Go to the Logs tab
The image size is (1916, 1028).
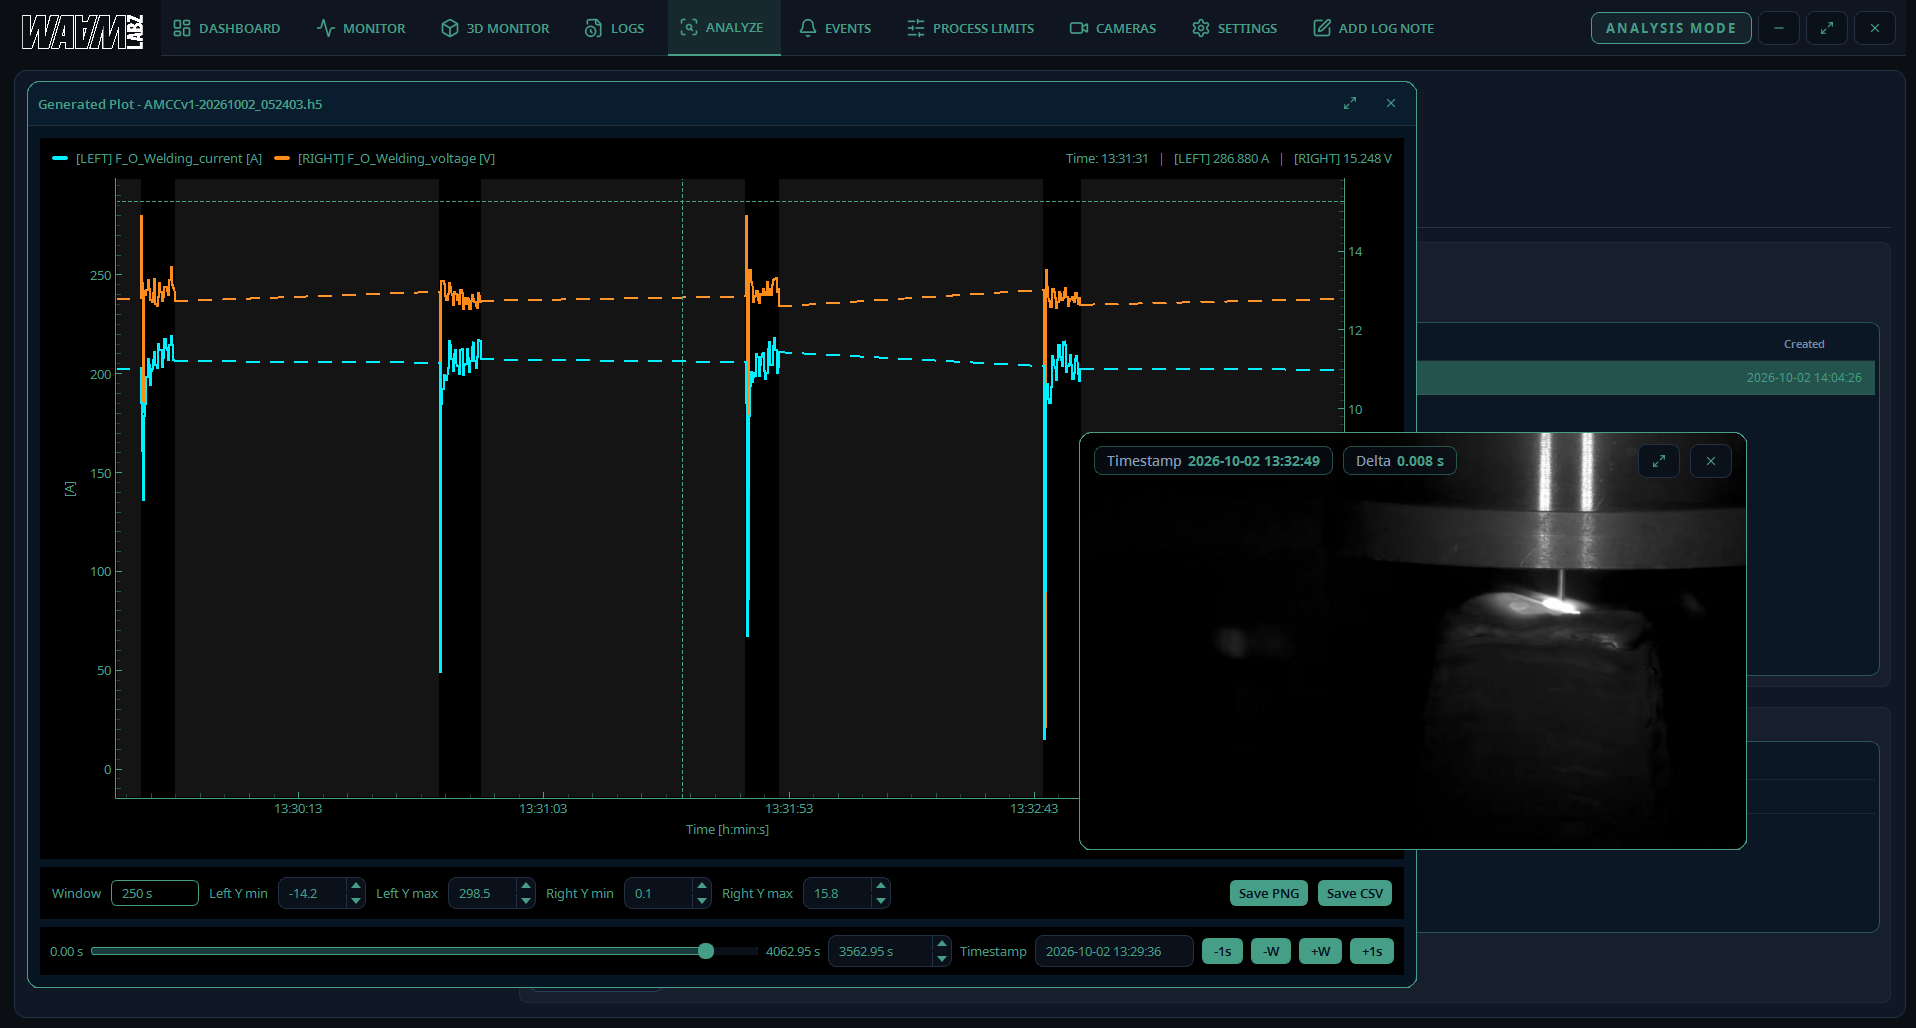614,28
